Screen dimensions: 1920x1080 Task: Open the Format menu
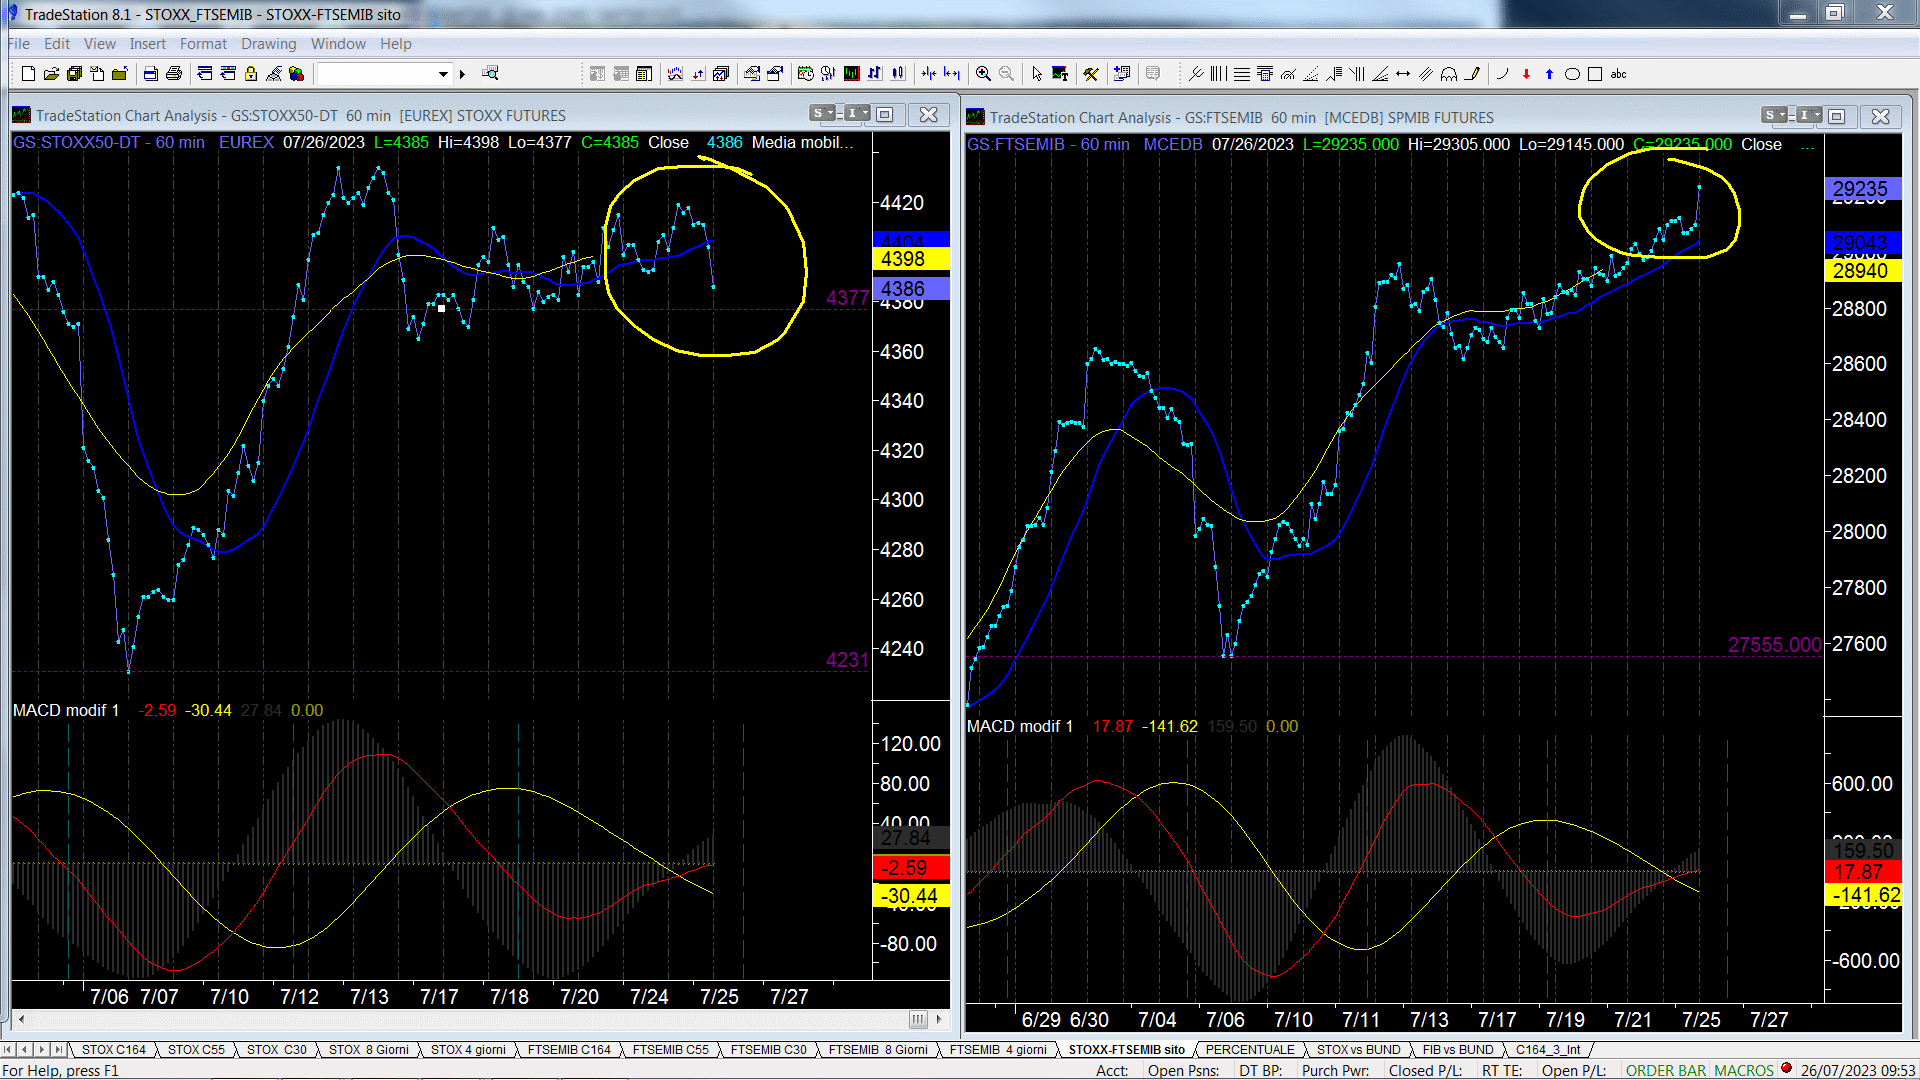[x=203, y=44]
